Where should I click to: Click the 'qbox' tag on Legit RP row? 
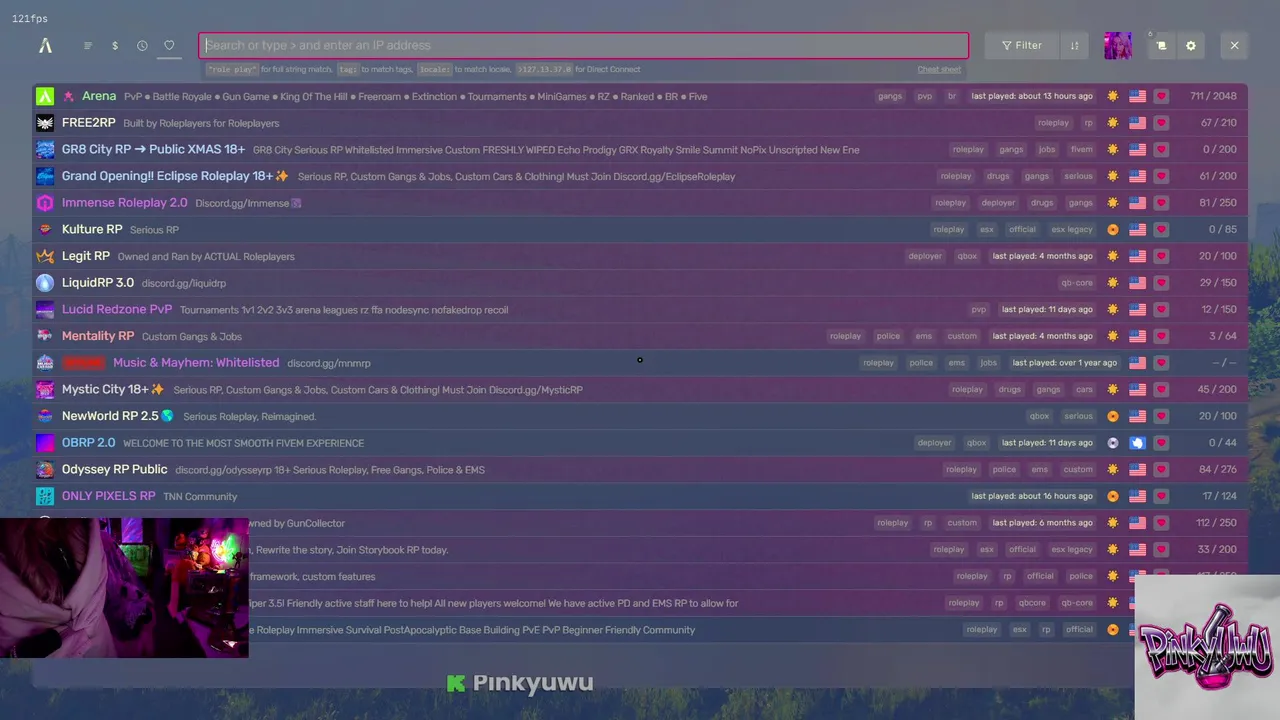tap(967, 256)
